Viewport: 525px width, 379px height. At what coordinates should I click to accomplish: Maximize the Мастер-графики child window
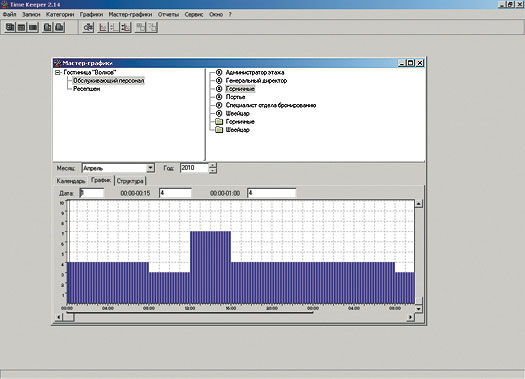click(410, 63)
